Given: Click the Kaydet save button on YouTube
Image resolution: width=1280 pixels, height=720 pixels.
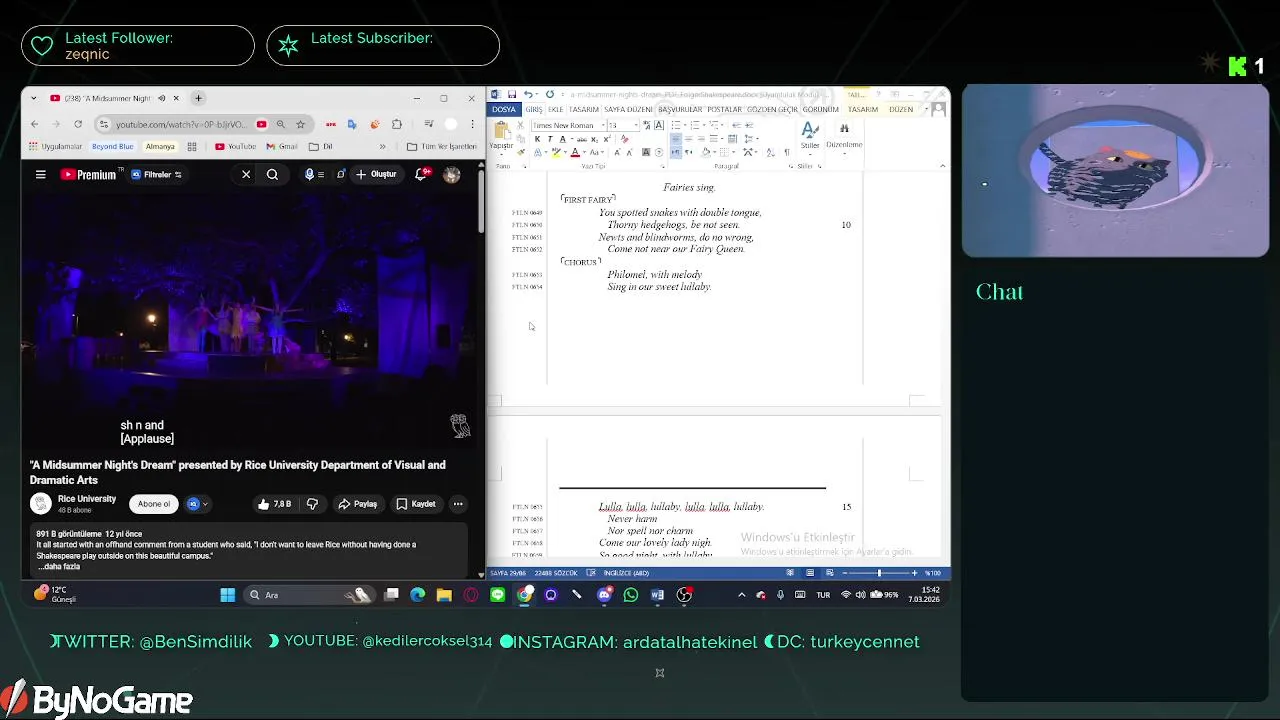Looking at the screenshot, I should point(416,504).
